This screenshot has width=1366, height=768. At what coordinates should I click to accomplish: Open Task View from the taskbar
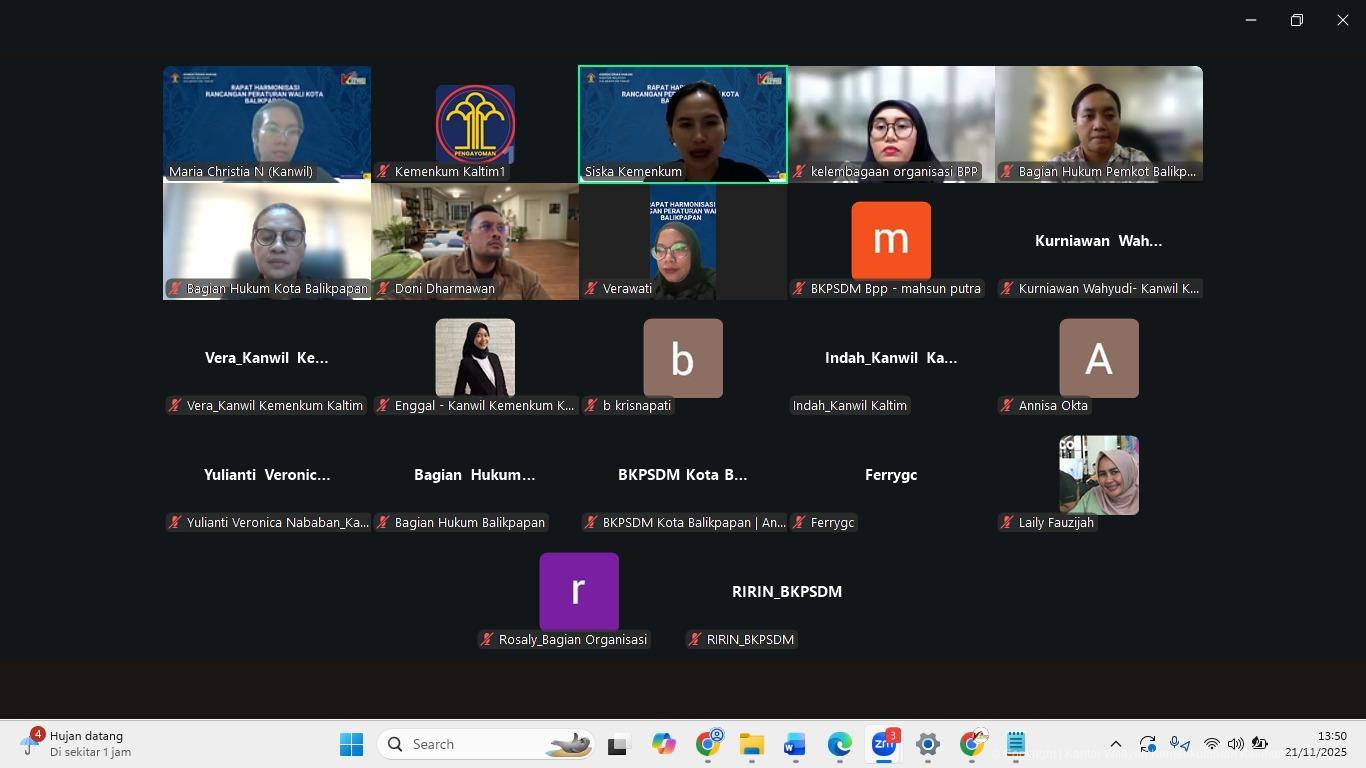click(618, 744)
